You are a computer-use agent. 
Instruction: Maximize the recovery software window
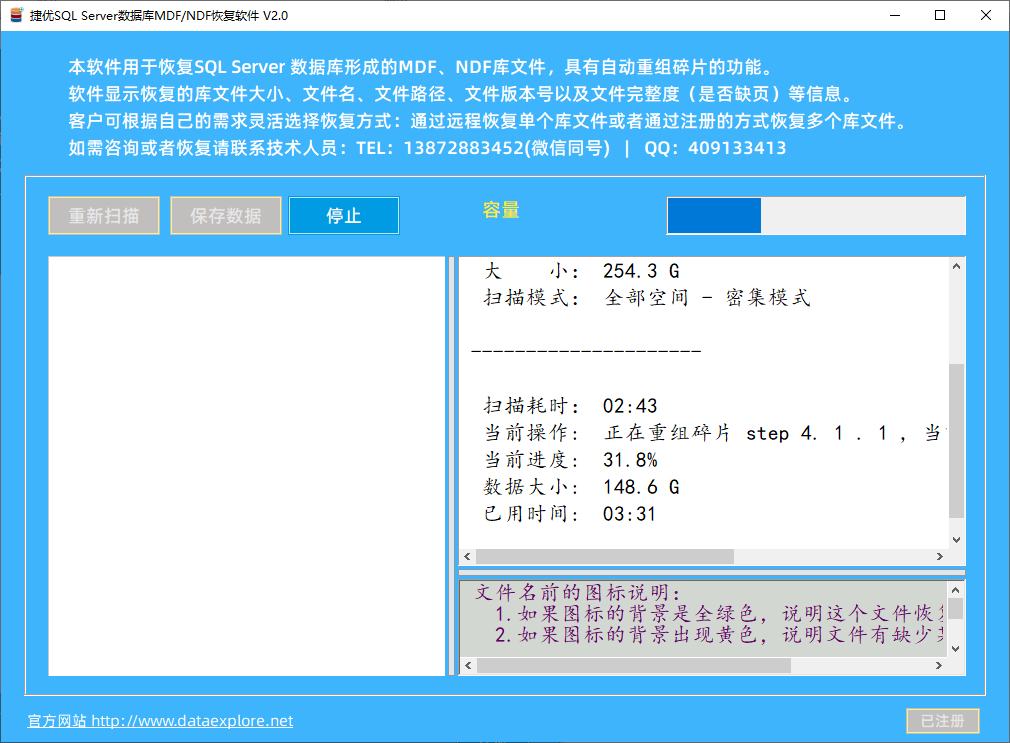coord(940,15)
